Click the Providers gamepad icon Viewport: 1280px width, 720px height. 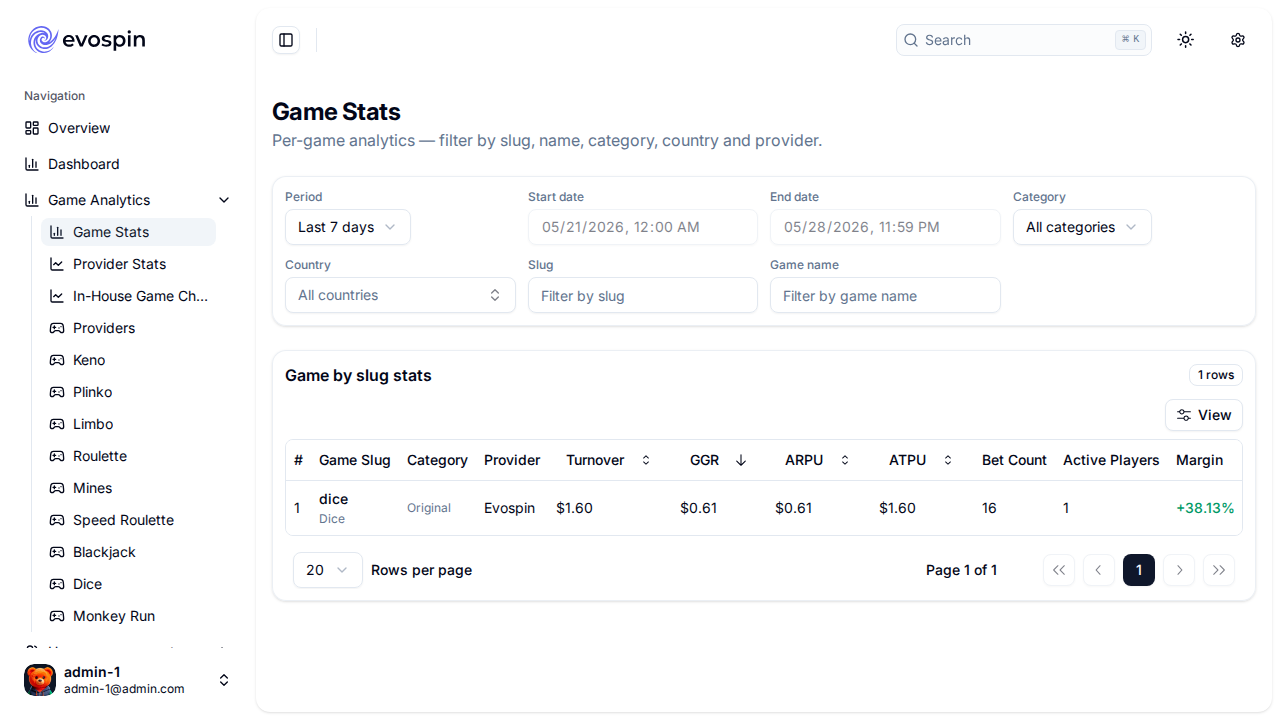[x=57, y=328]
